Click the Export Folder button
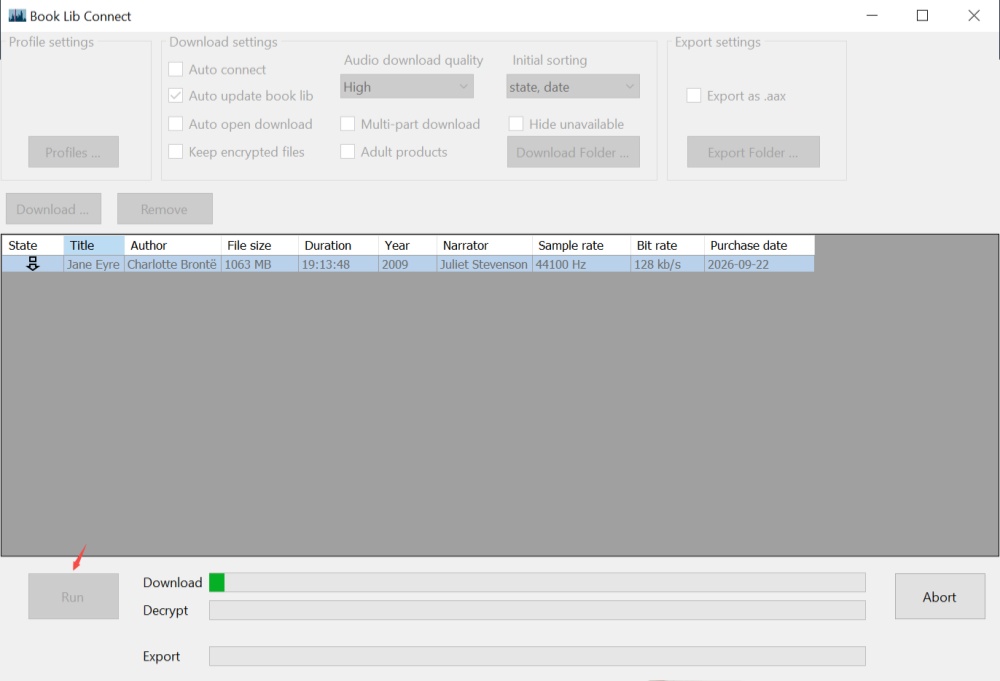This screenshot has height=681, width=1000. point(753,152)
